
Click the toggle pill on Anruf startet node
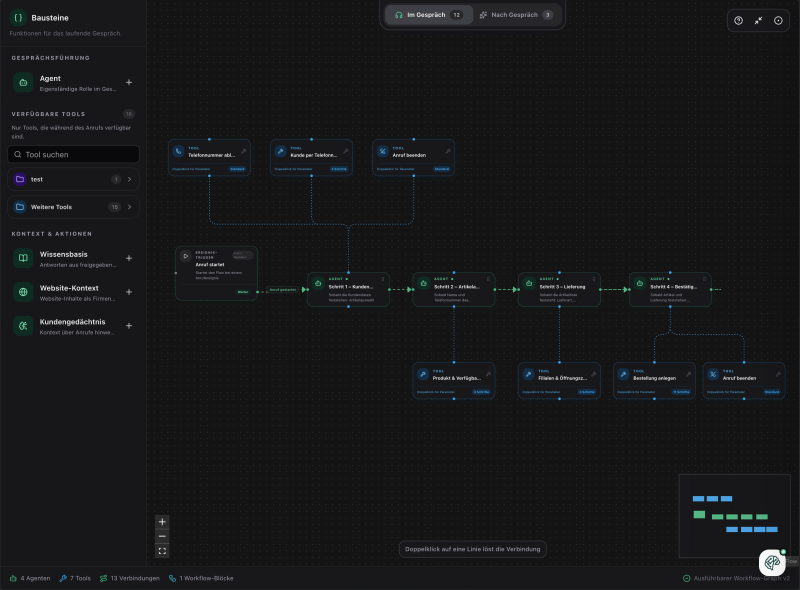[242, 255]
